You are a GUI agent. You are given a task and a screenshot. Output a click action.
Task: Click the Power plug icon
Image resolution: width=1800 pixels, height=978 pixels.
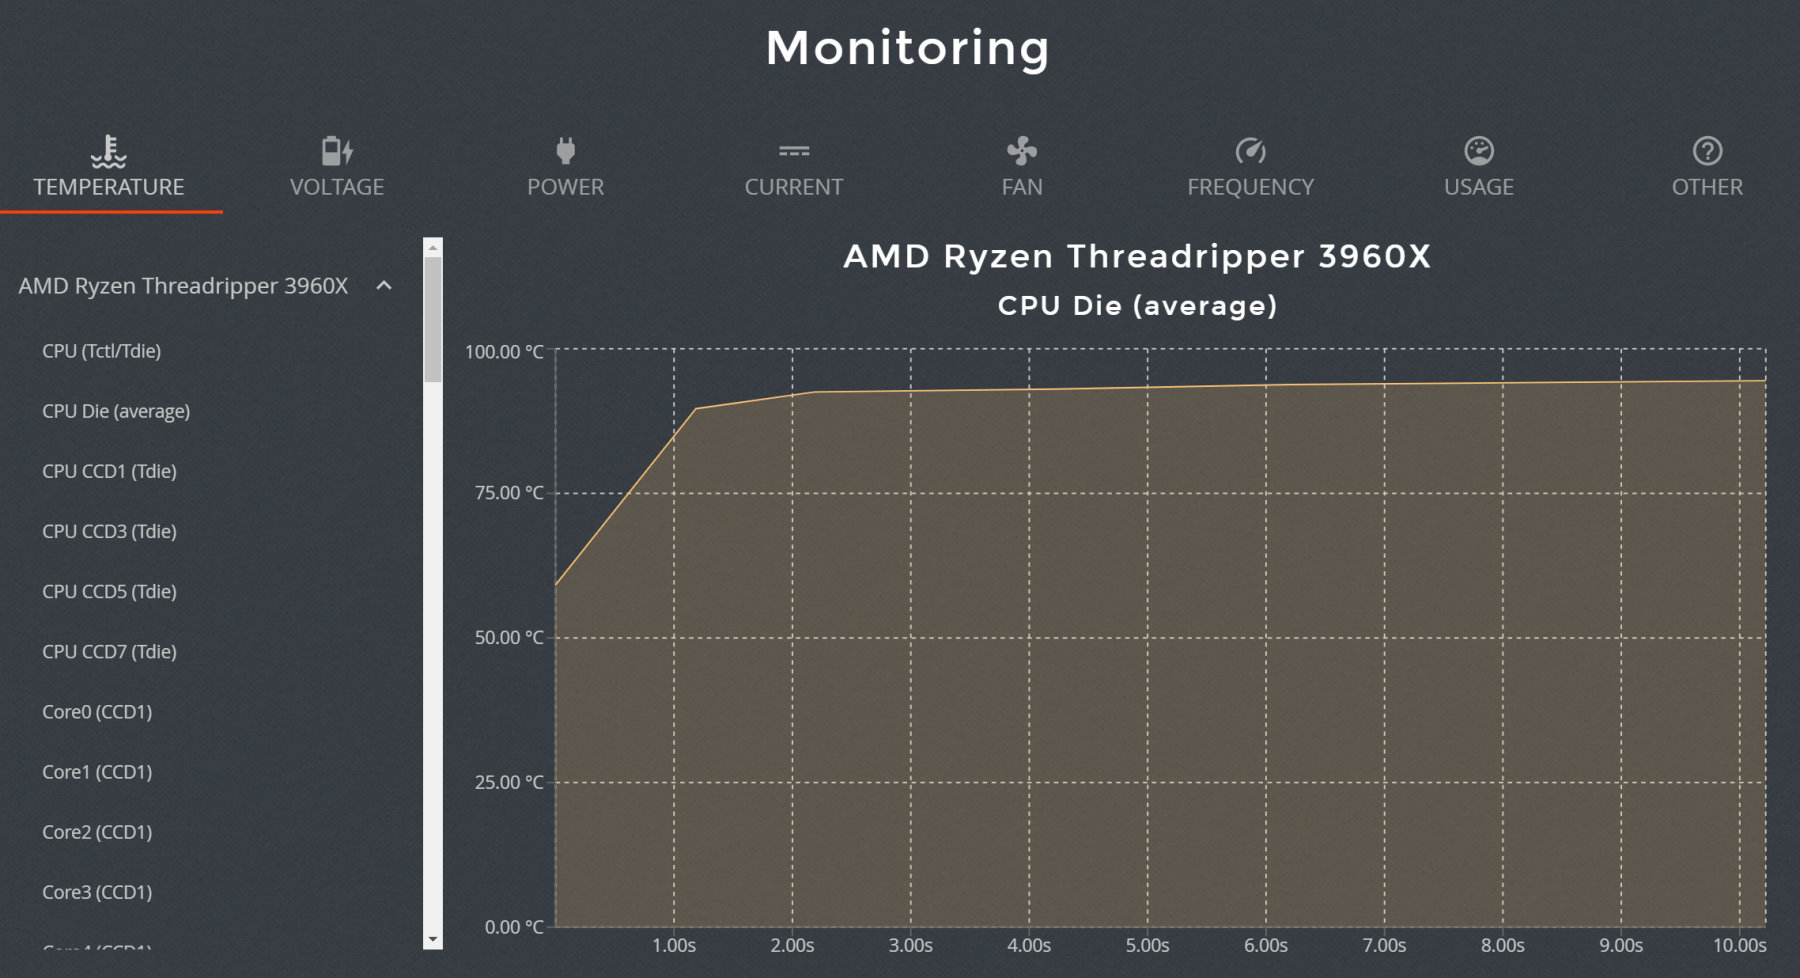[565, 151]
